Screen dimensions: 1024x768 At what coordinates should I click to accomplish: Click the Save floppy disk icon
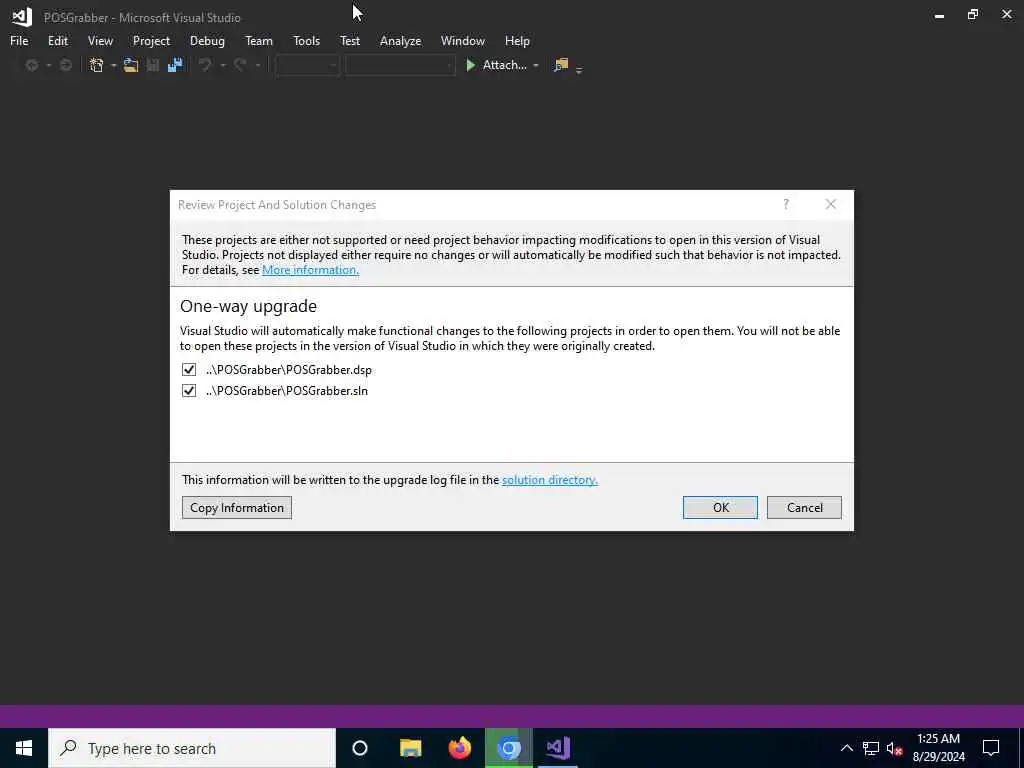coord(153,65)
